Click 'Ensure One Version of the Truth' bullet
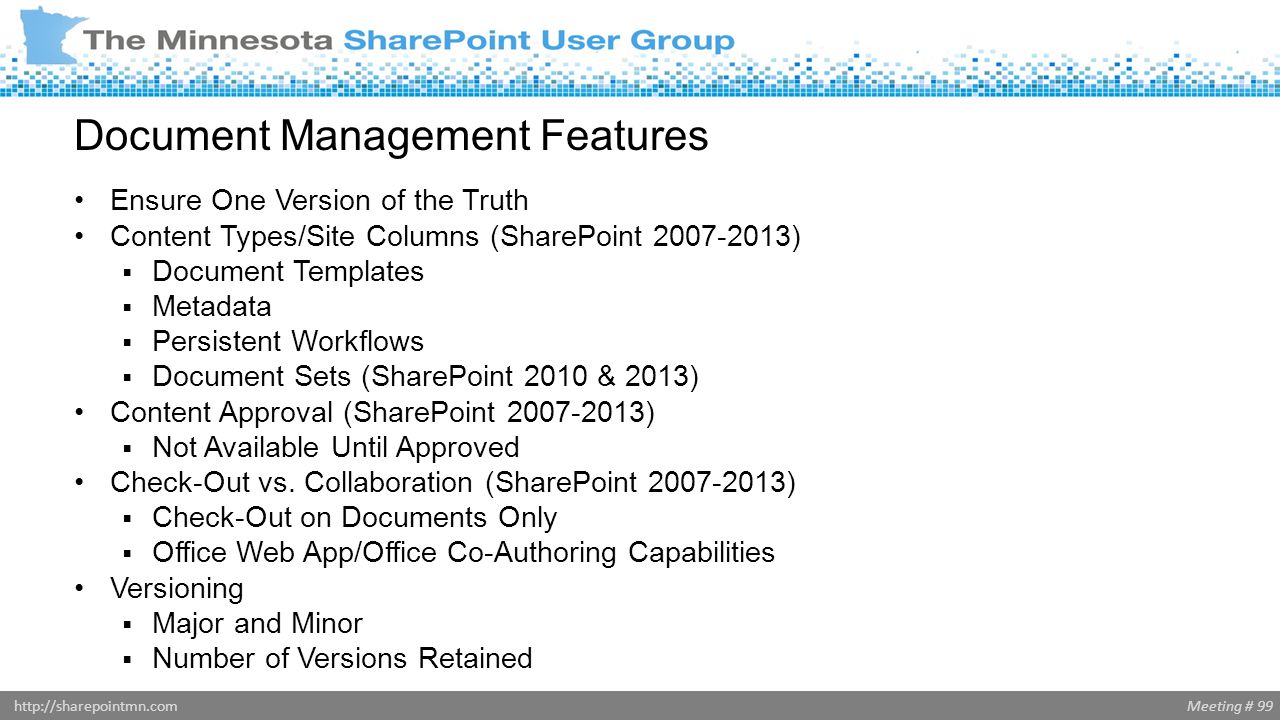Viewport: 1280px width, 720px height. (319, 201)
